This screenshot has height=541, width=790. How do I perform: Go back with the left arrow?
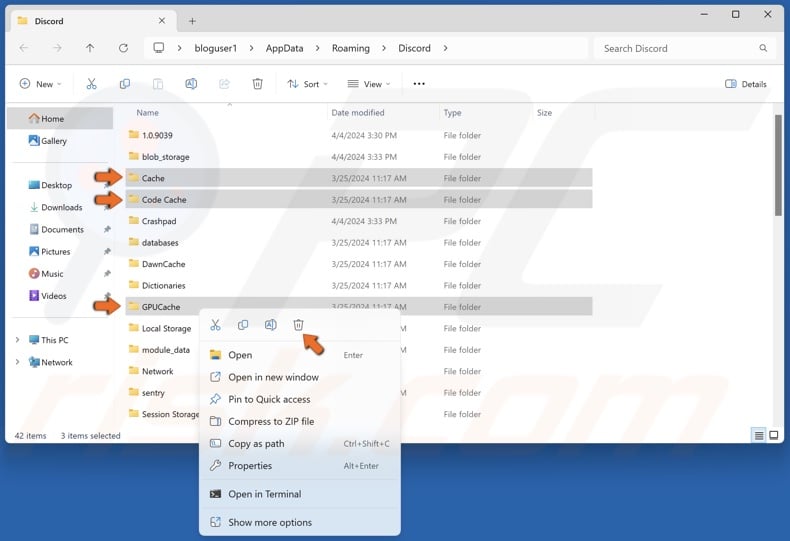24,48
